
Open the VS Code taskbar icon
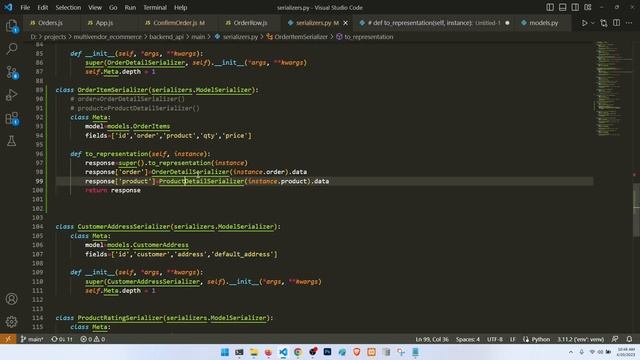click(x=283, y=352)
